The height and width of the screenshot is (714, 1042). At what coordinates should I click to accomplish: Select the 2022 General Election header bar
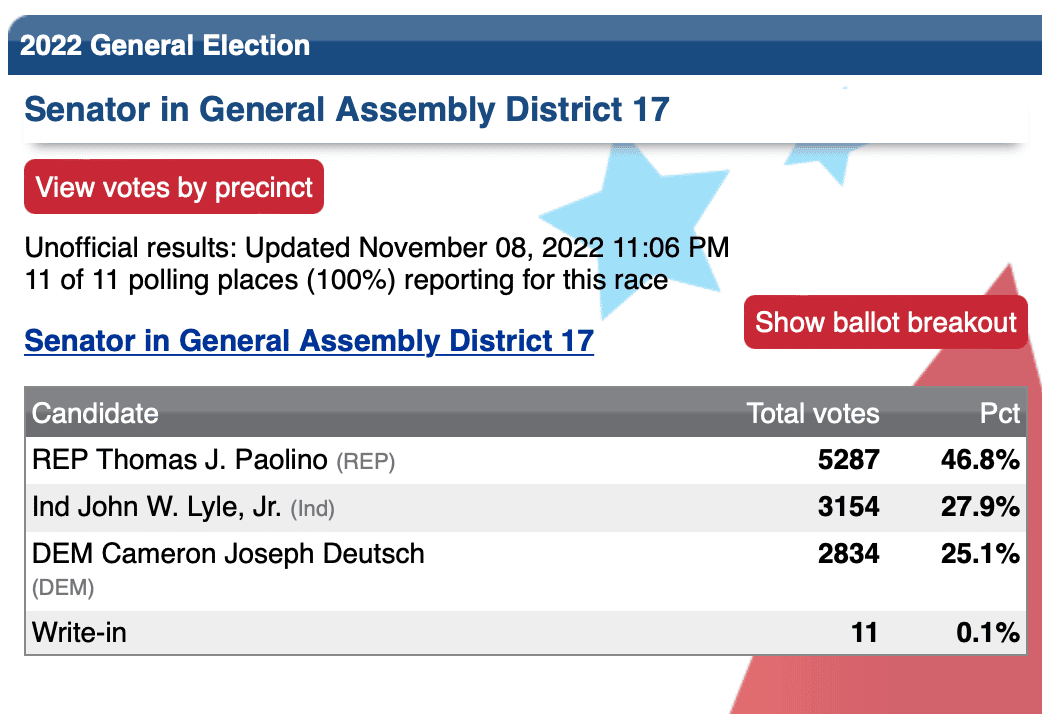coord(525,45)
